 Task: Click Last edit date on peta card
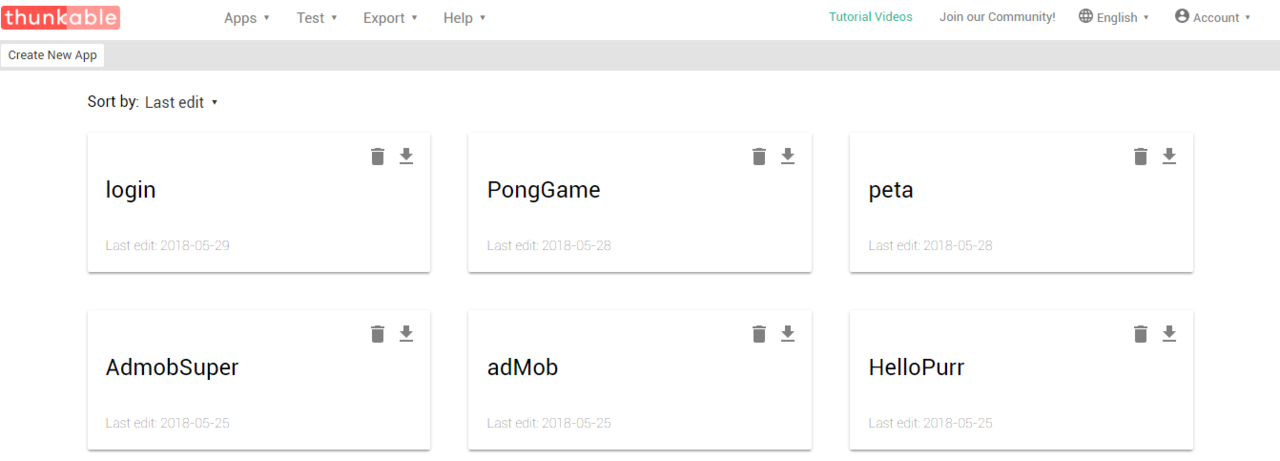click(x=931, y=245)
